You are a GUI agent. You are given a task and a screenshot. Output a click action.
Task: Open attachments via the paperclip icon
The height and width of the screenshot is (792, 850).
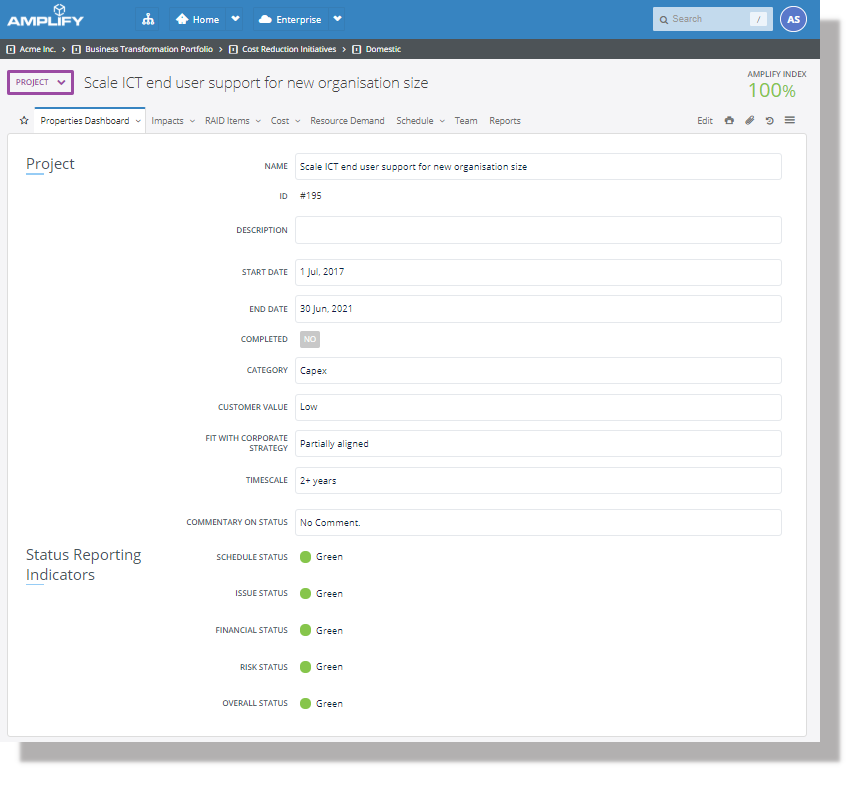pyautogui.click(x=749, y=121)
